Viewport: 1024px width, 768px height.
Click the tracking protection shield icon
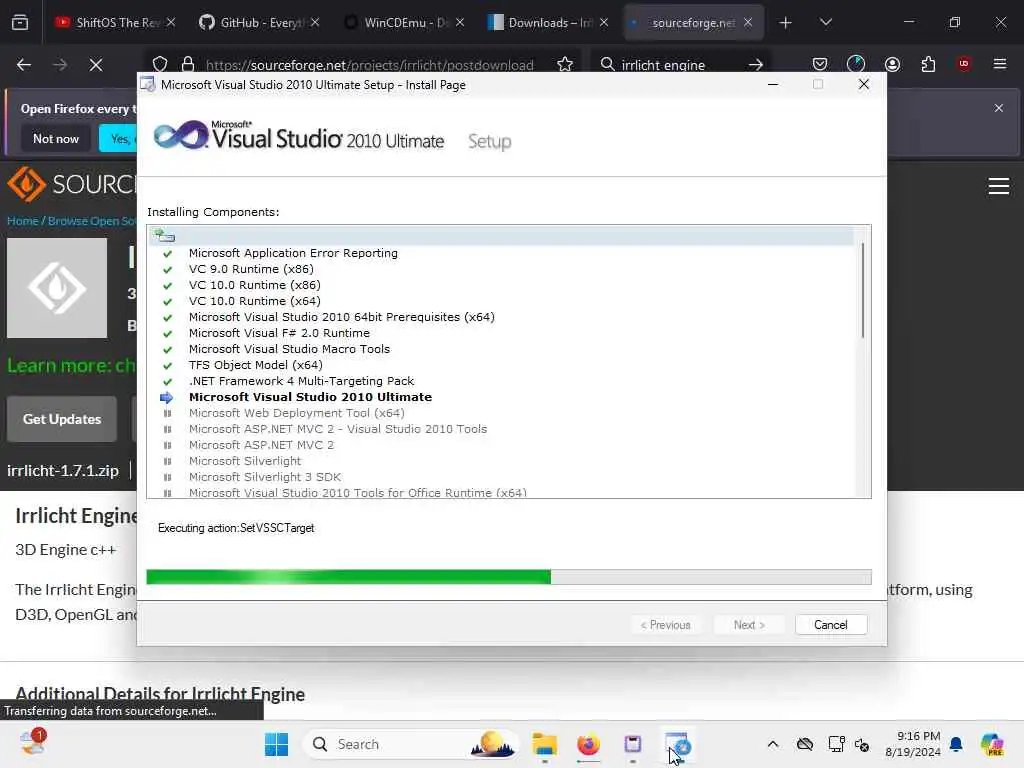click(160, 64)
